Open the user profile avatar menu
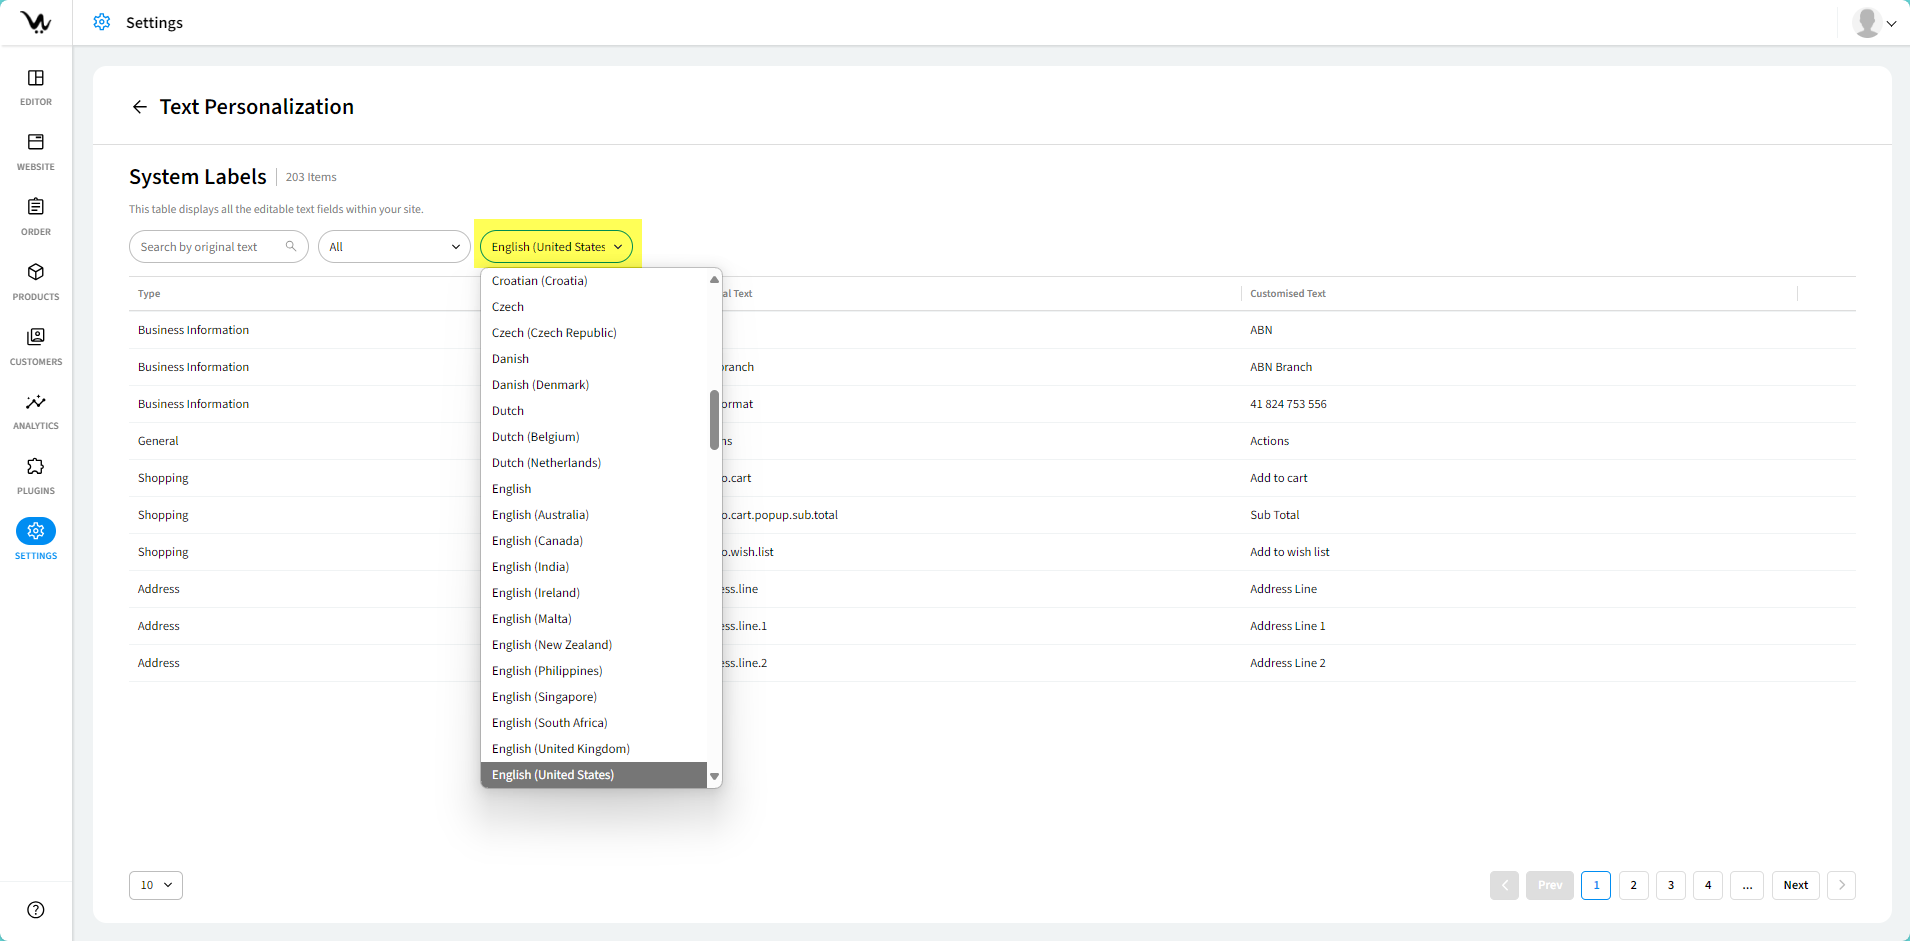Viewport: 1910px width, 941px height. click(x=1874, y=23)
